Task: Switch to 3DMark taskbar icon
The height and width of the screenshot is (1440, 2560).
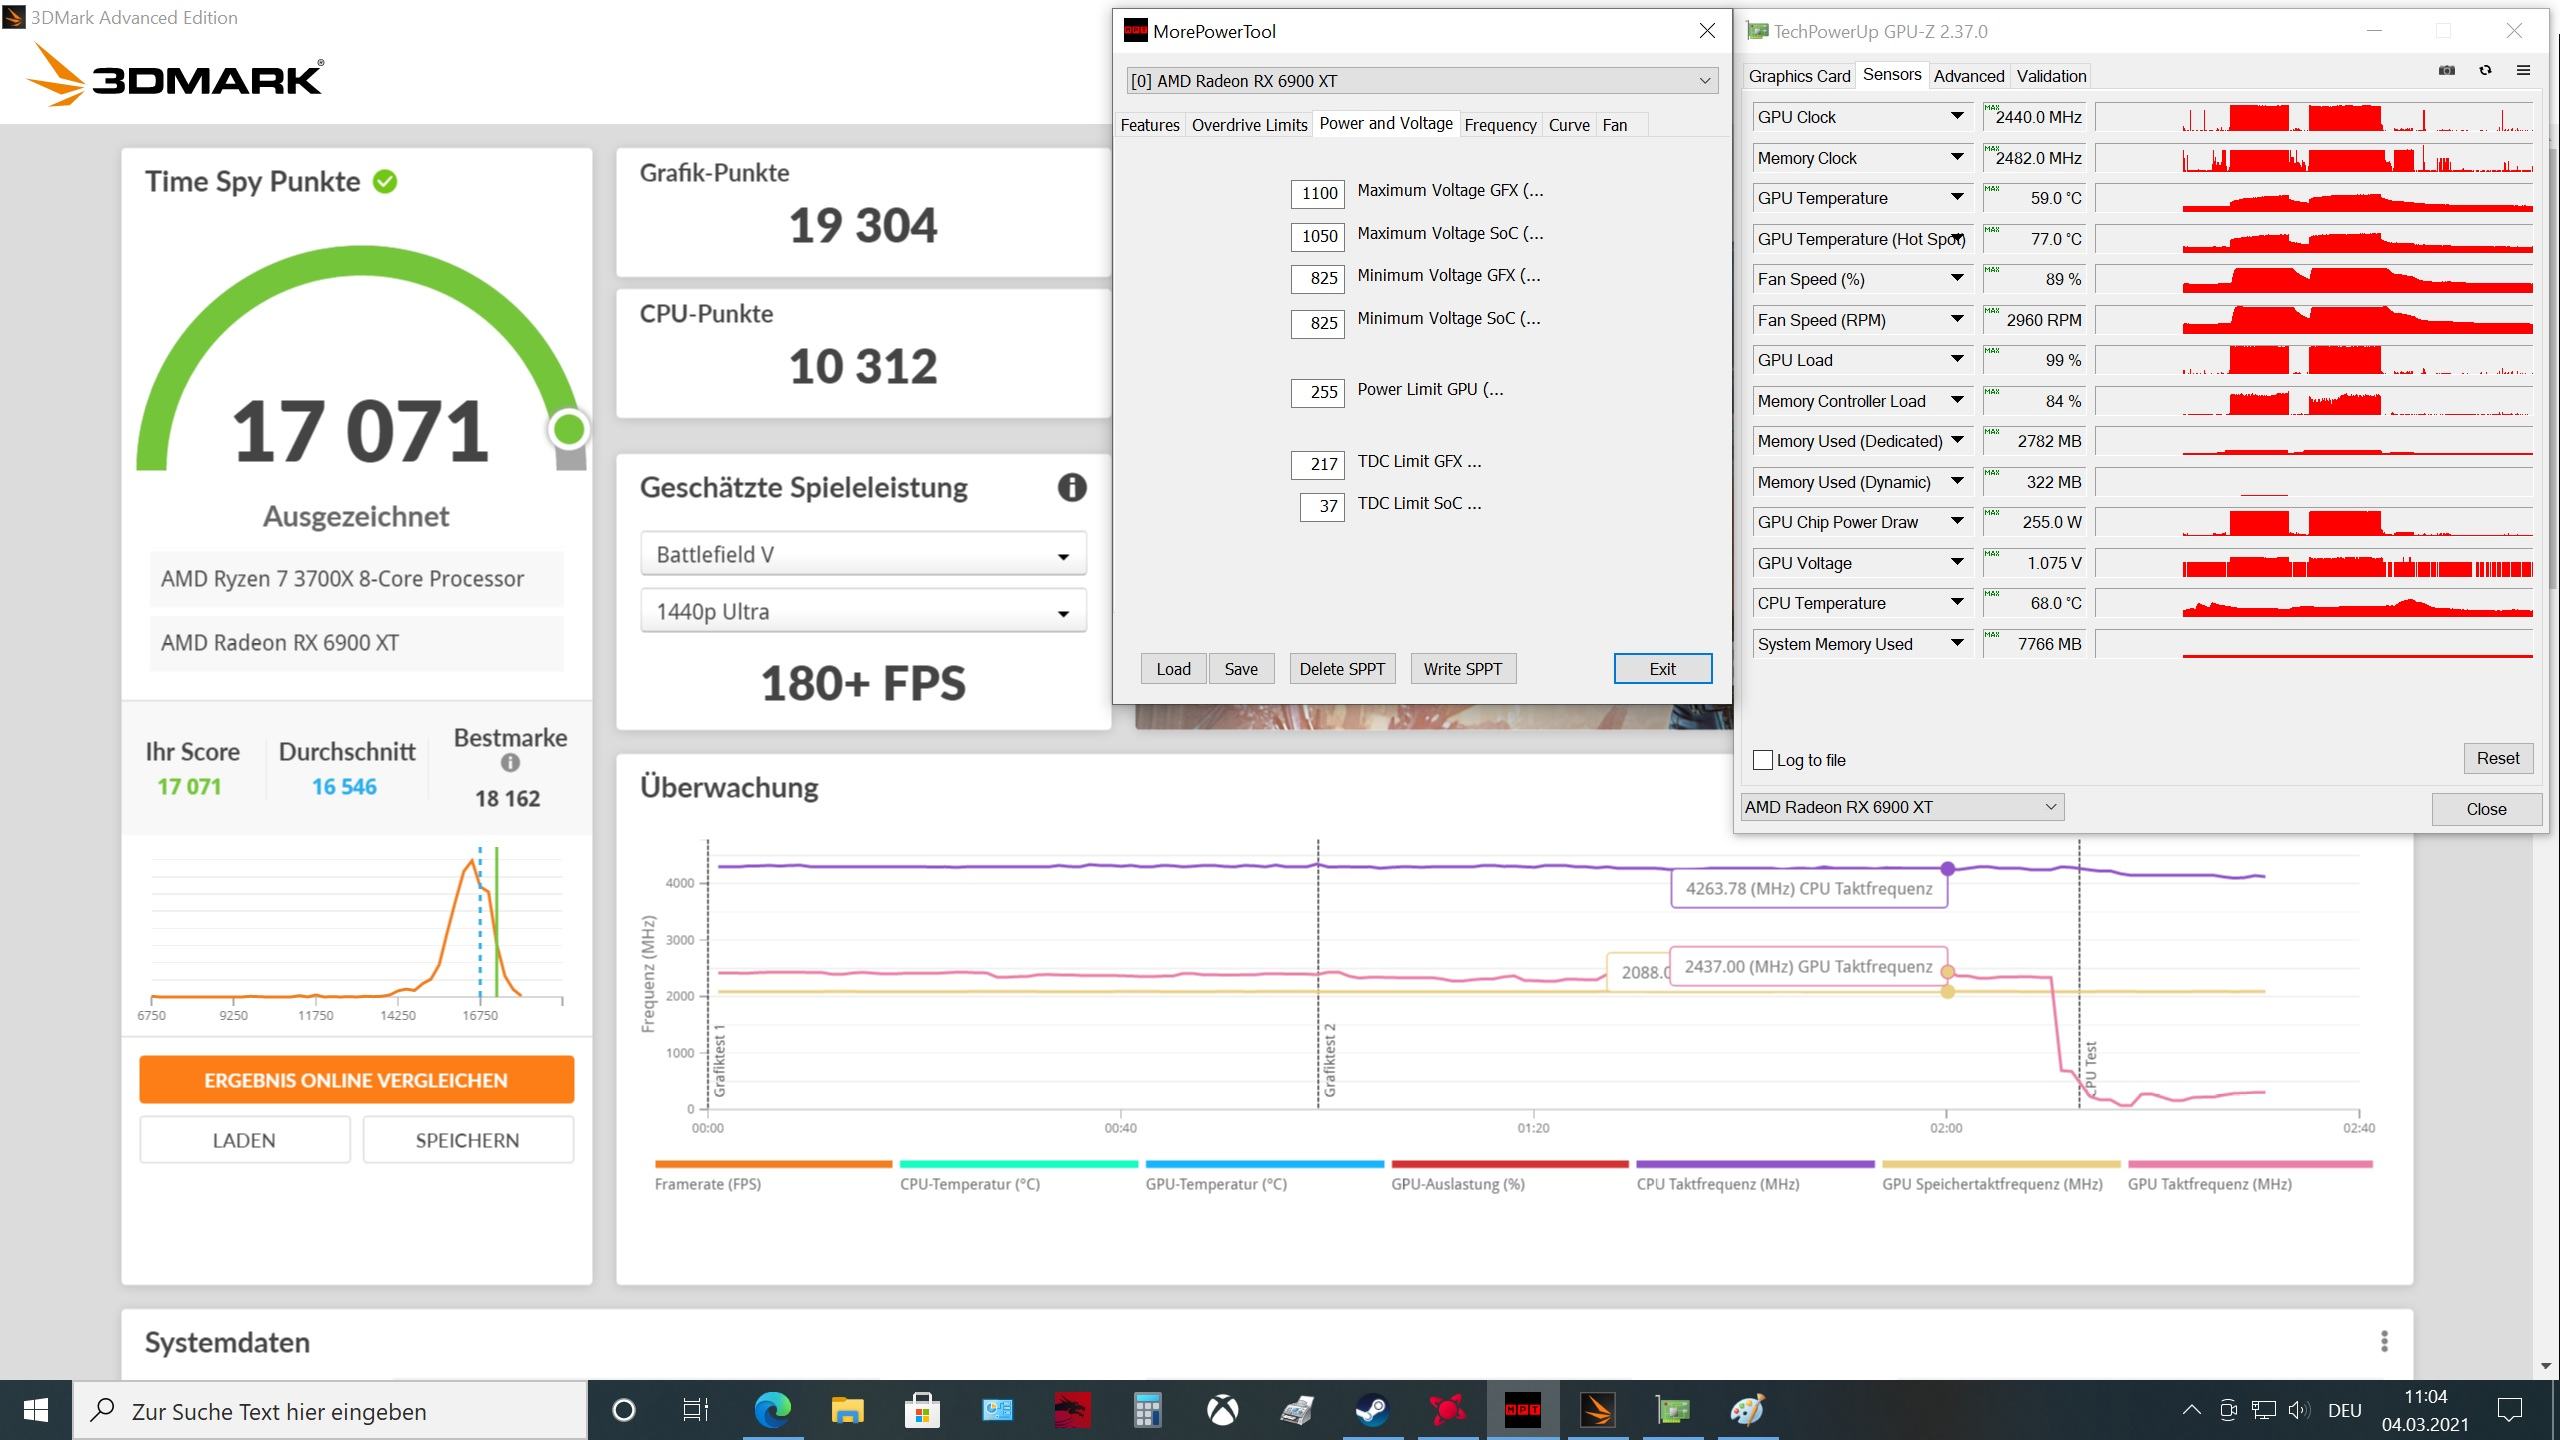Action: (1597, 1410)
